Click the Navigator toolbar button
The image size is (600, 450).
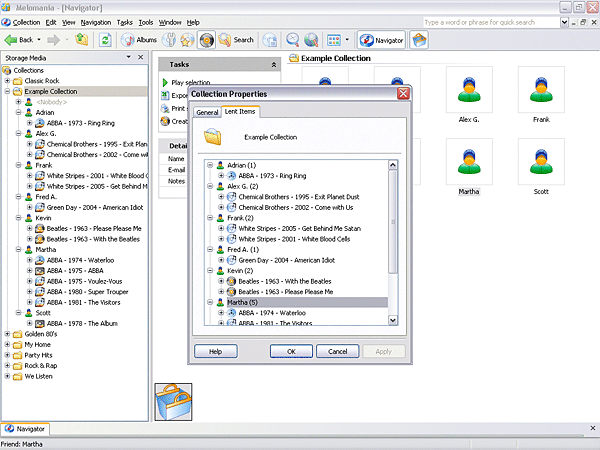click(381, 40)
